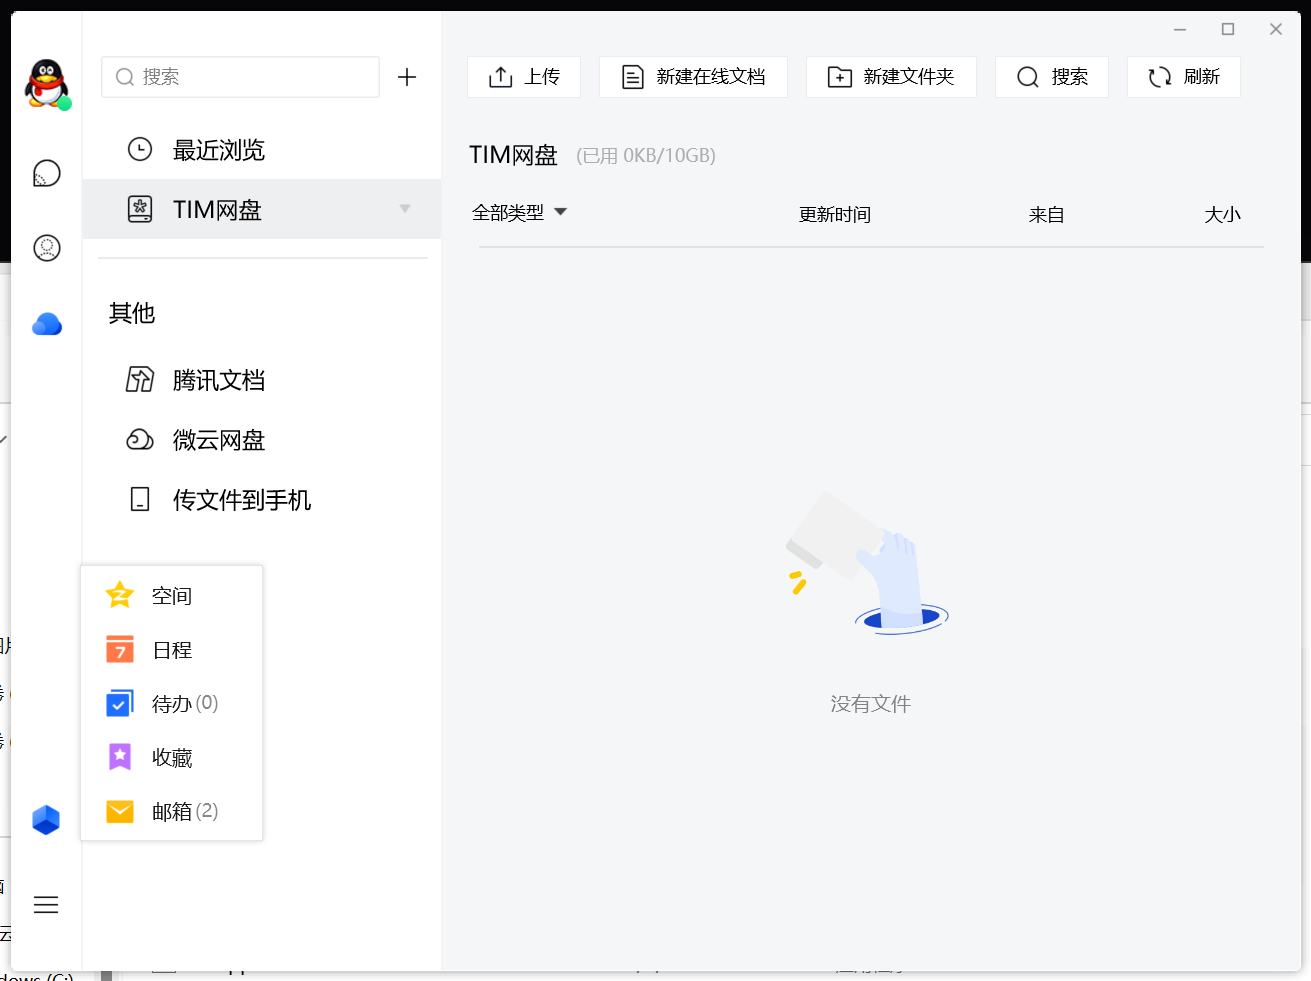1311x981 pixels.
Task: Maximize the TIM window
Action: point(1228,30)
